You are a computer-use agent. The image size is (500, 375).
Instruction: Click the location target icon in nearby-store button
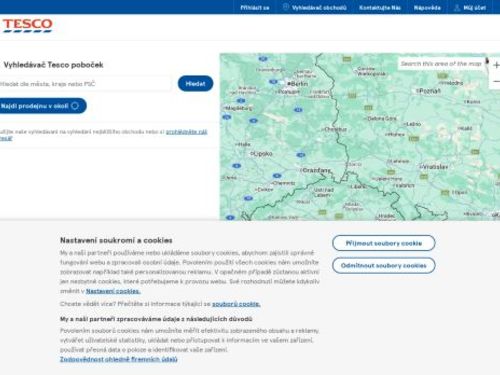[x=75, y=106]
